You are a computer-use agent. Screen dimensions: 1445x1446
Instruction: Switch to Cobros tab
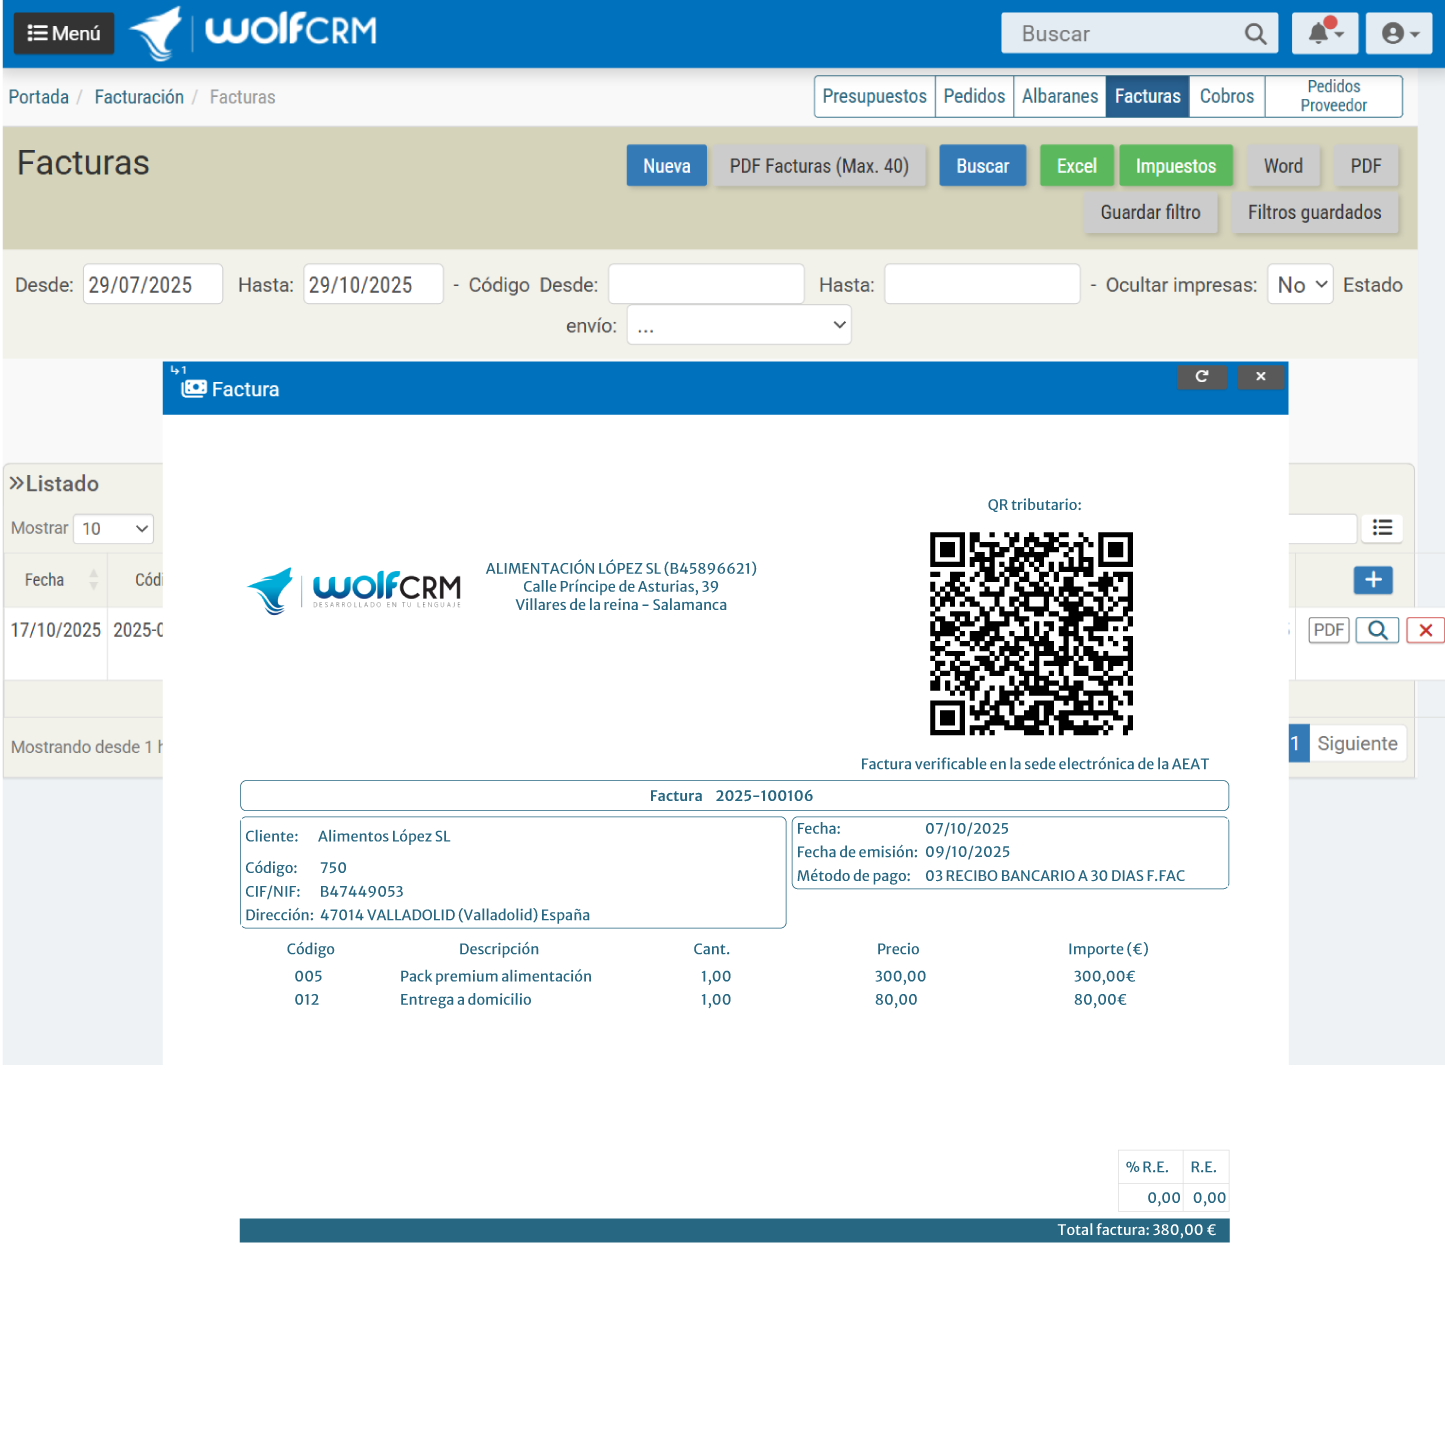[x=1227, y=96]
